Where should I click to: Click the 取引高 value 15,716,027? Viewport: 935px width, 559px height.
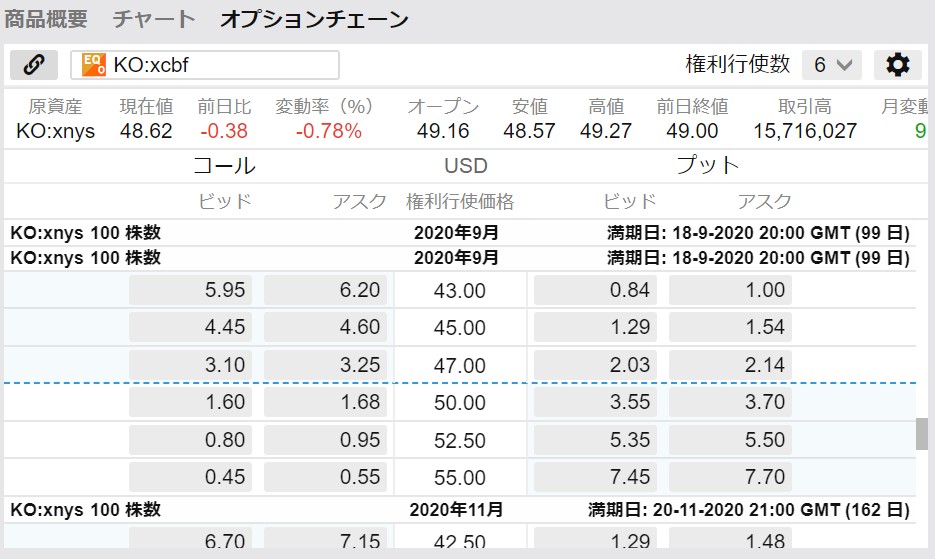point(805,131)
